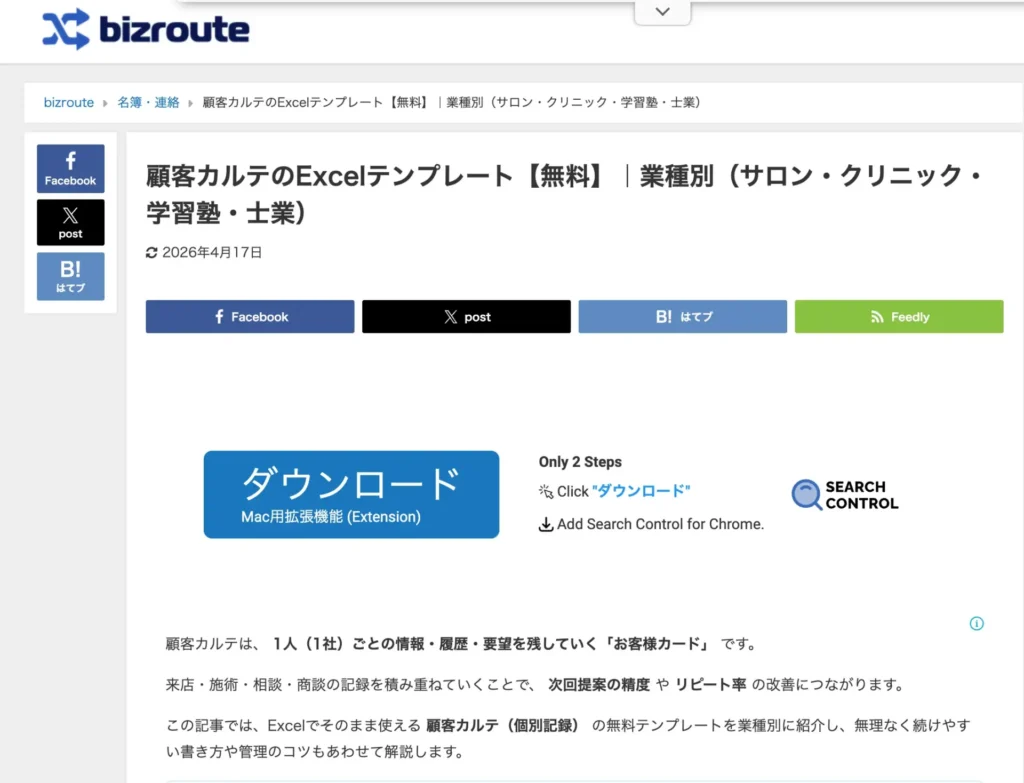Share via sidebar はてブ button

coord(71,276)
